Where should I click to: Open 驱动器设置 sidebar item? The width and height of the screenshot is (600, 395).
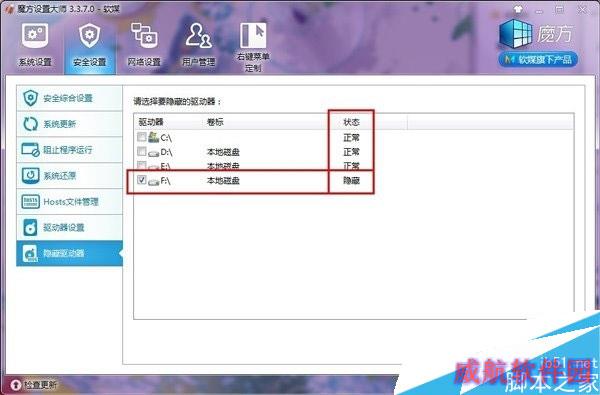[69, 227]
